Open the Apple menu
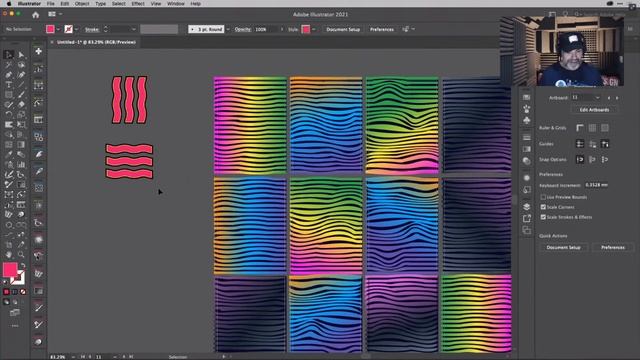 coord(9,4)
